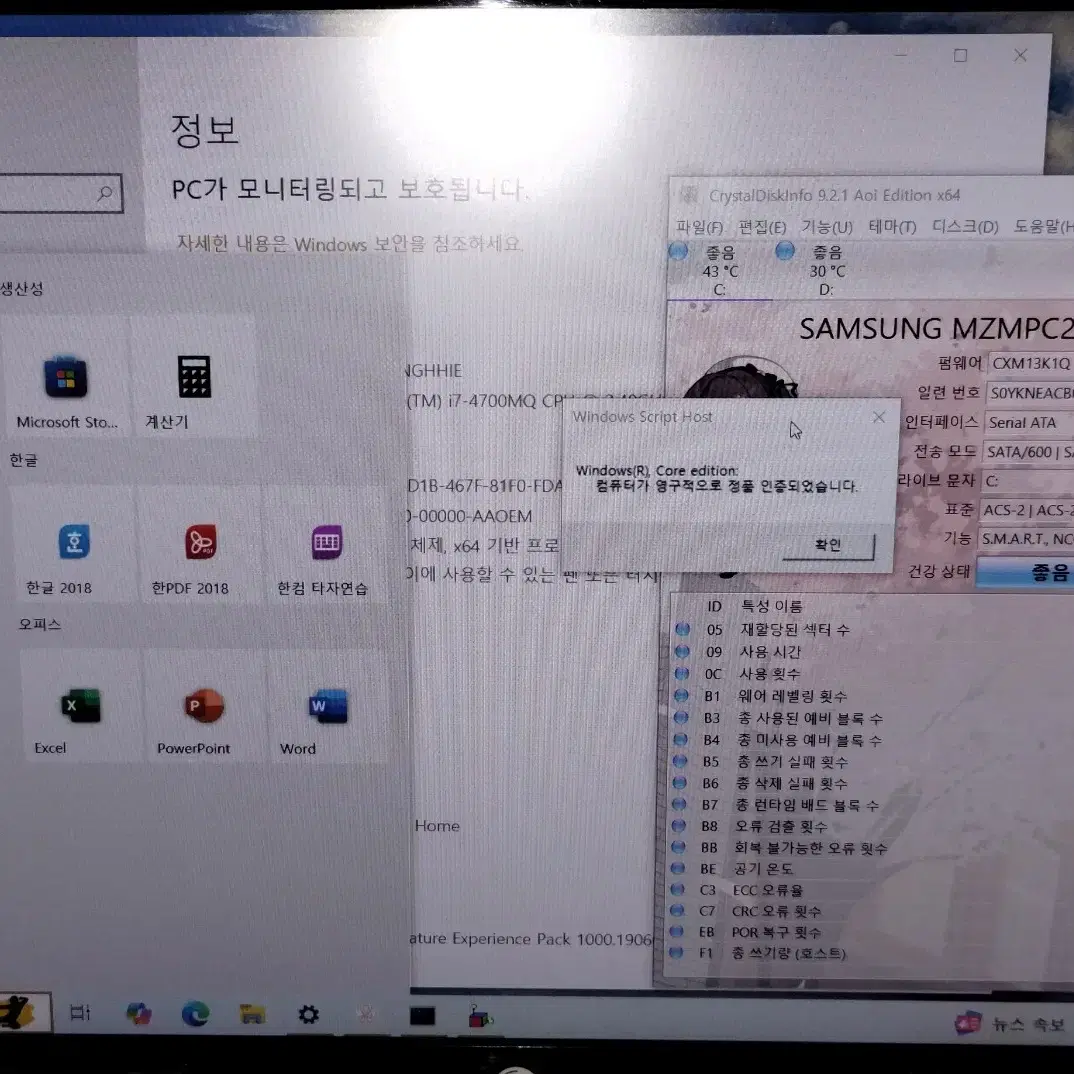This screenshot has height=1074, width=1074.
Task: Open Task View on the taskbar
Action: pyautogui.click(x=80, y=1012)
